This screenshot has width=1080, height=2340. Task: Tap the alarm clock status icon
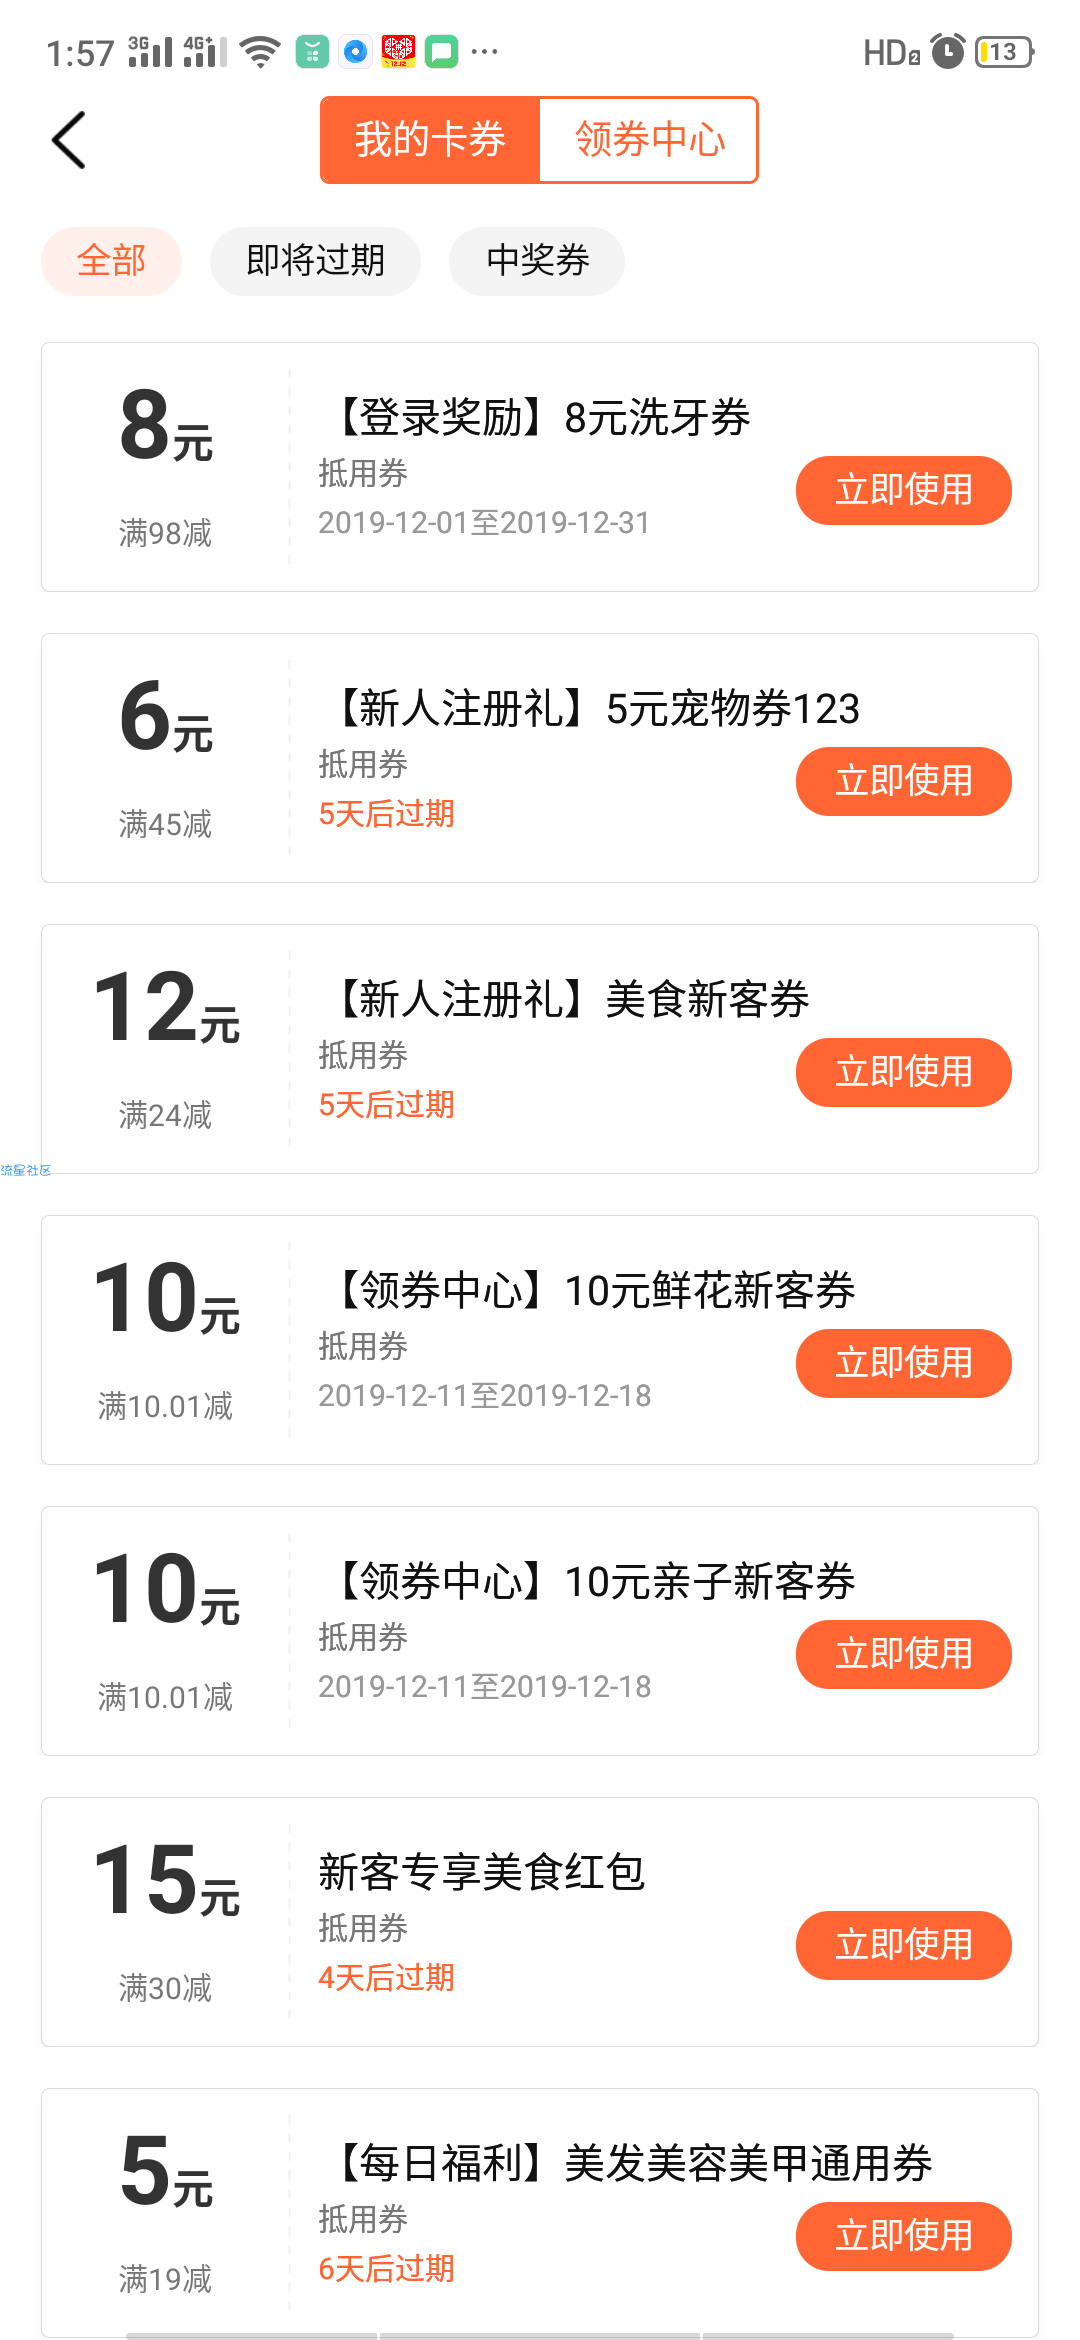947,51
